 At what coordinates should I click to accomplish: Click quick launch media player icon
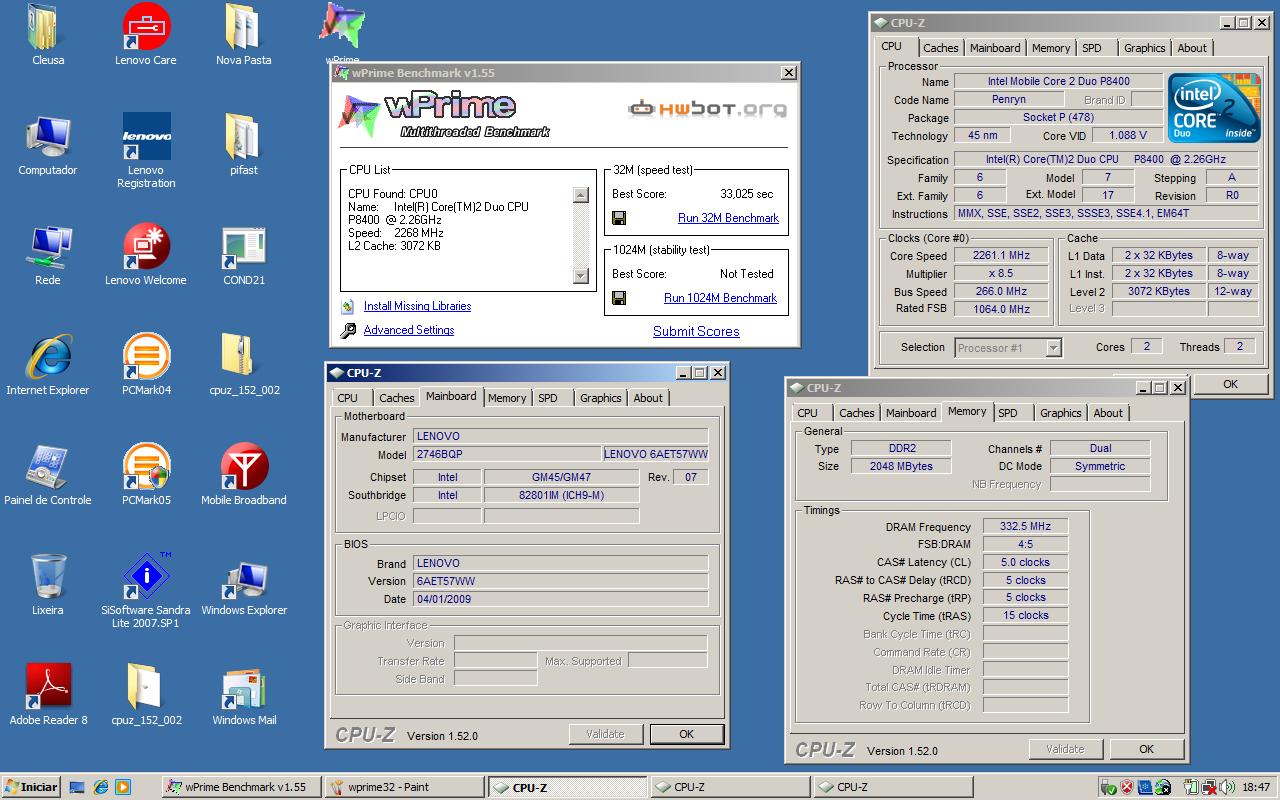tap(122, 787)
